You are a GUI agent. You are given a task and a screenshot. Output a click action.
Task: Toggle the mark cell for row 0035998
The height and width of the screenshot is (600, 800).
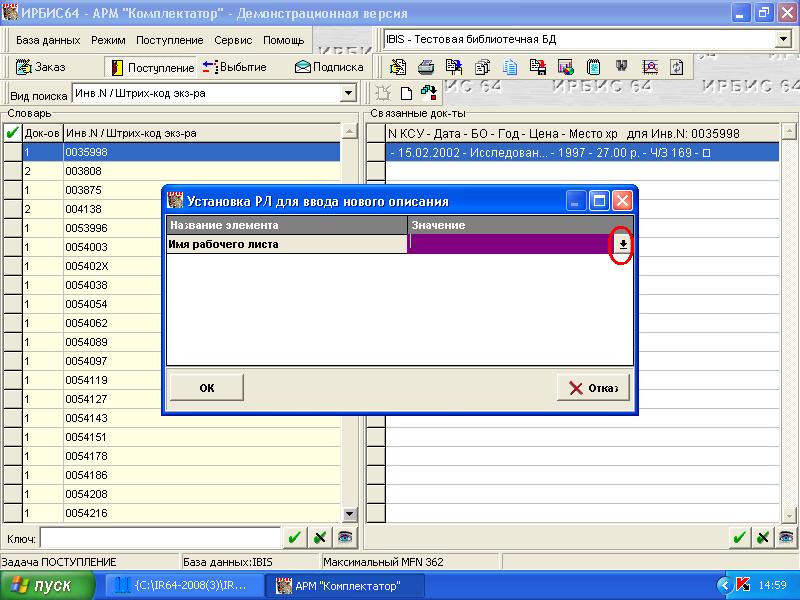point(12,152)
